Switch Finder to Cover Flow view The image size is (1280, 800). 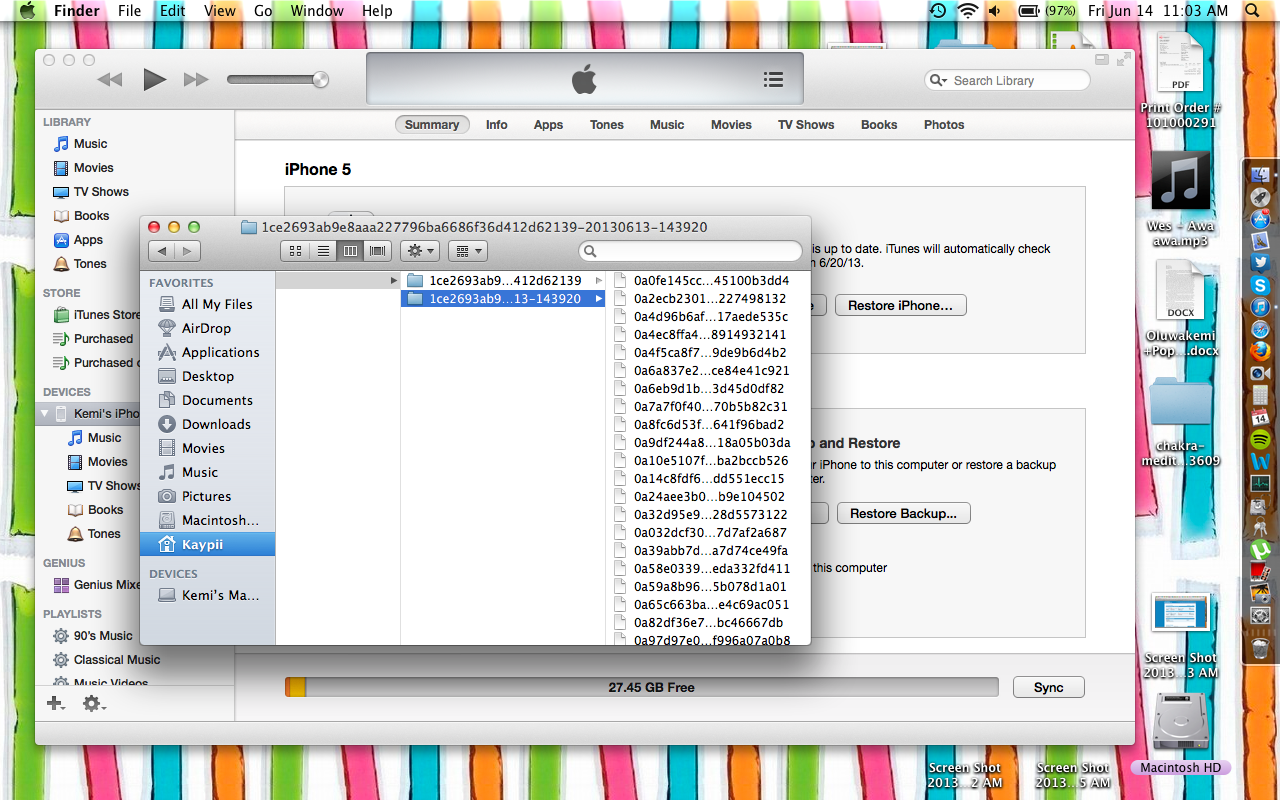pyautogui.click(x=377, y=251)
